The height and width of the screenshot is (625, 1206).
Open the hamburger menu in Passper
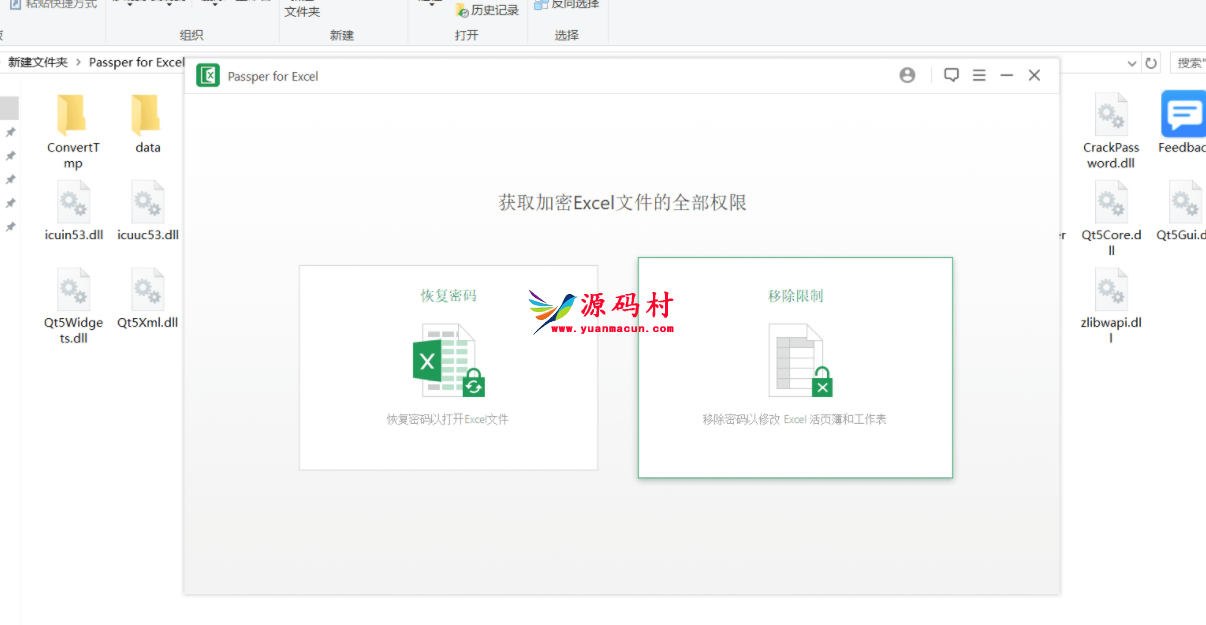coord(979,76)
